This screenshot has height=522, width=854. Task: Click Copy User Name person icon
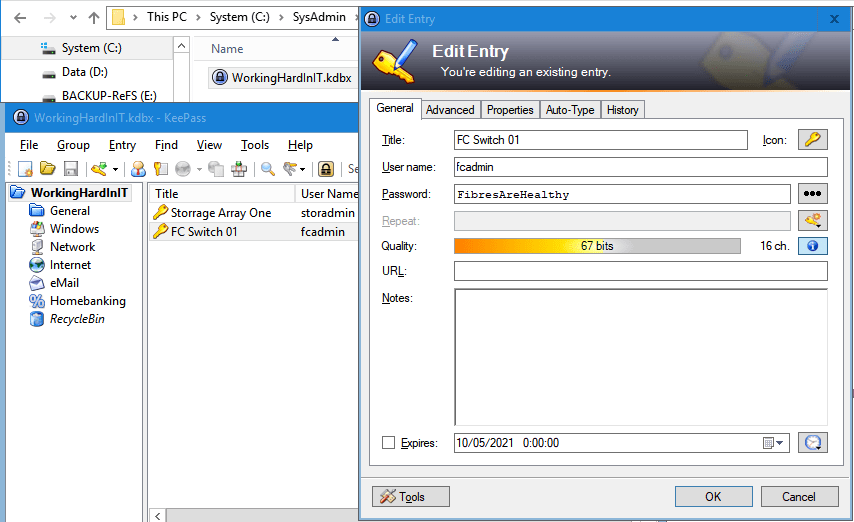(x=138, y=169)
